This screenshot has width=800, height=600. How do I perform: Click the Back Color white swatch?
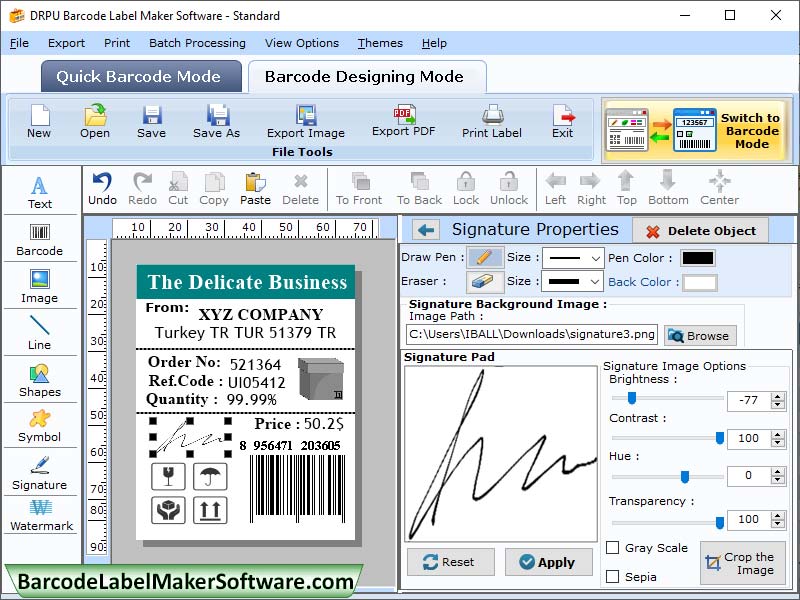click(699, 282)
